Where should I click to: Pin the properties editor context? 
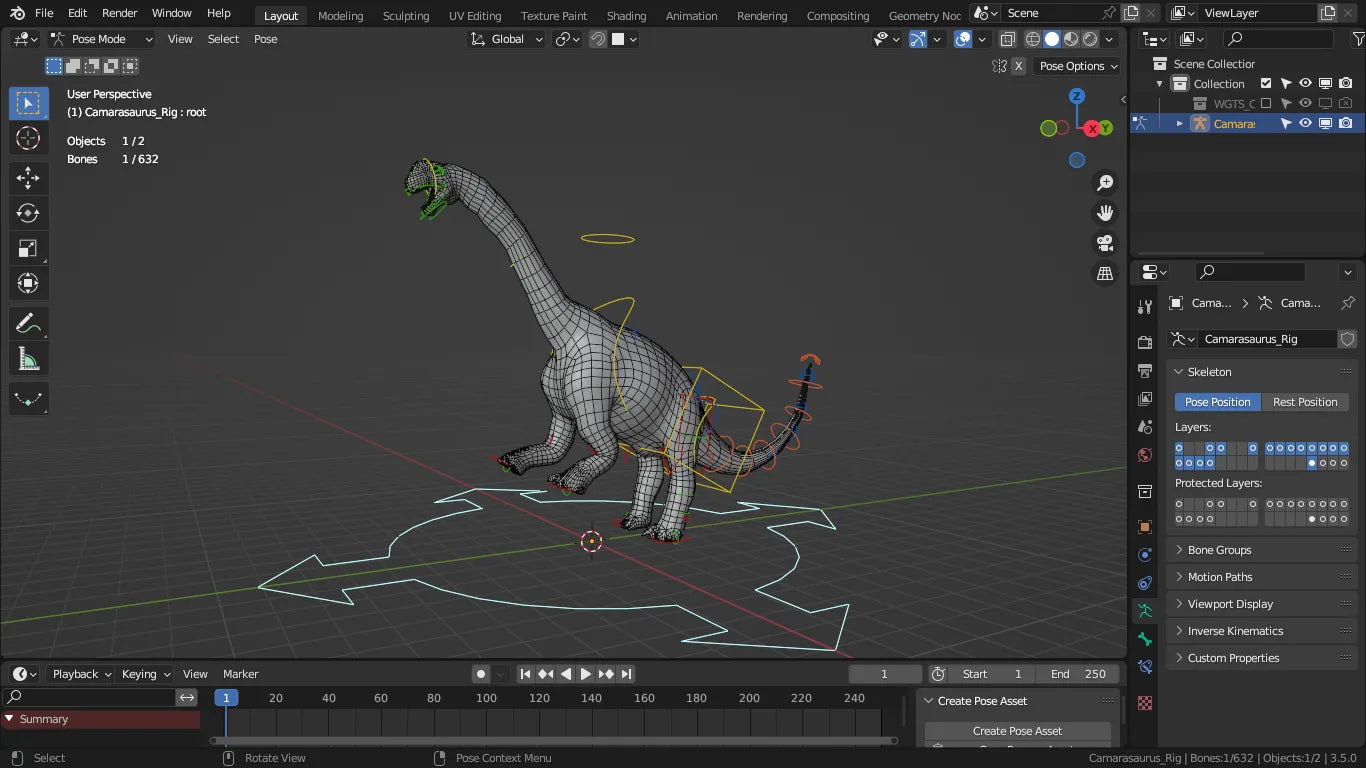click(1348, 303)
